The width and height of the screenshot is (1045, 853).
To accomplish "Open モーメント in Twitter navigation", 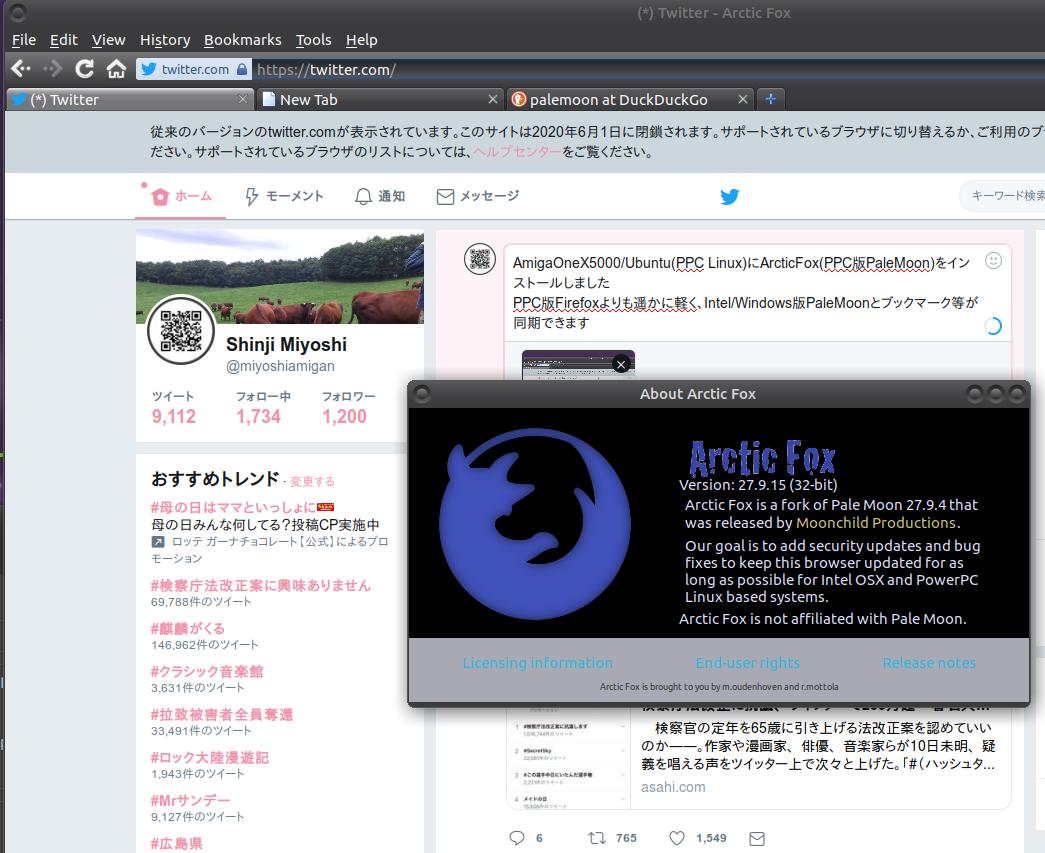I will [285, 196].
